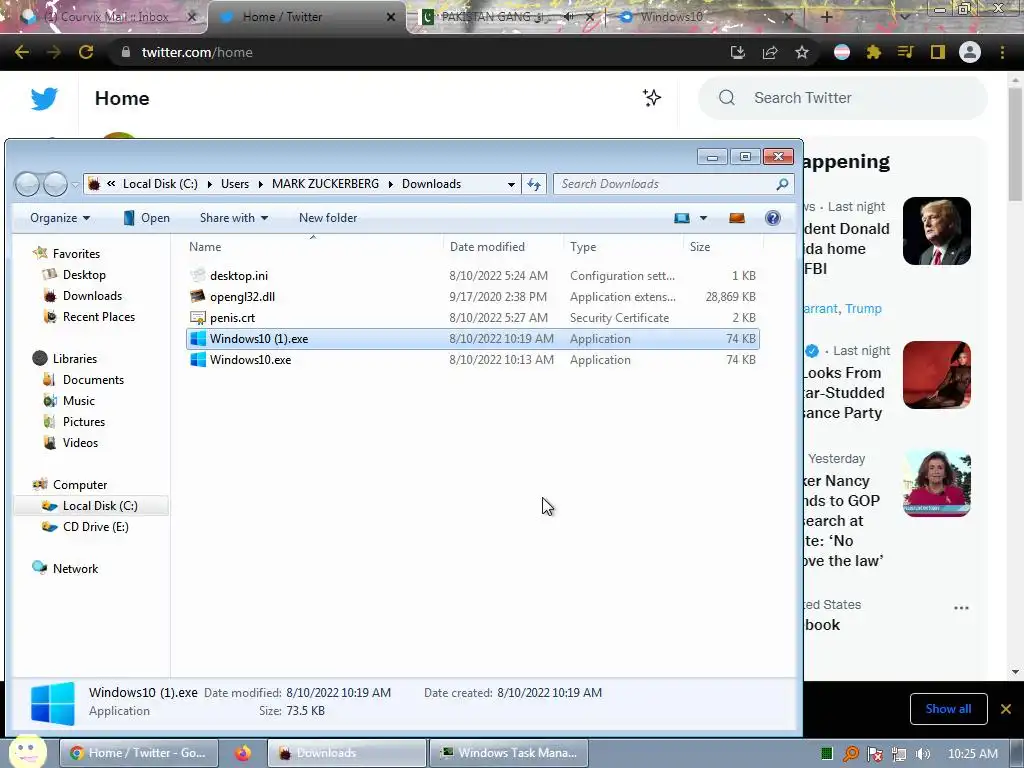Open Explorer help icon
Screen dimensions: 1024x768
[773, 218]
